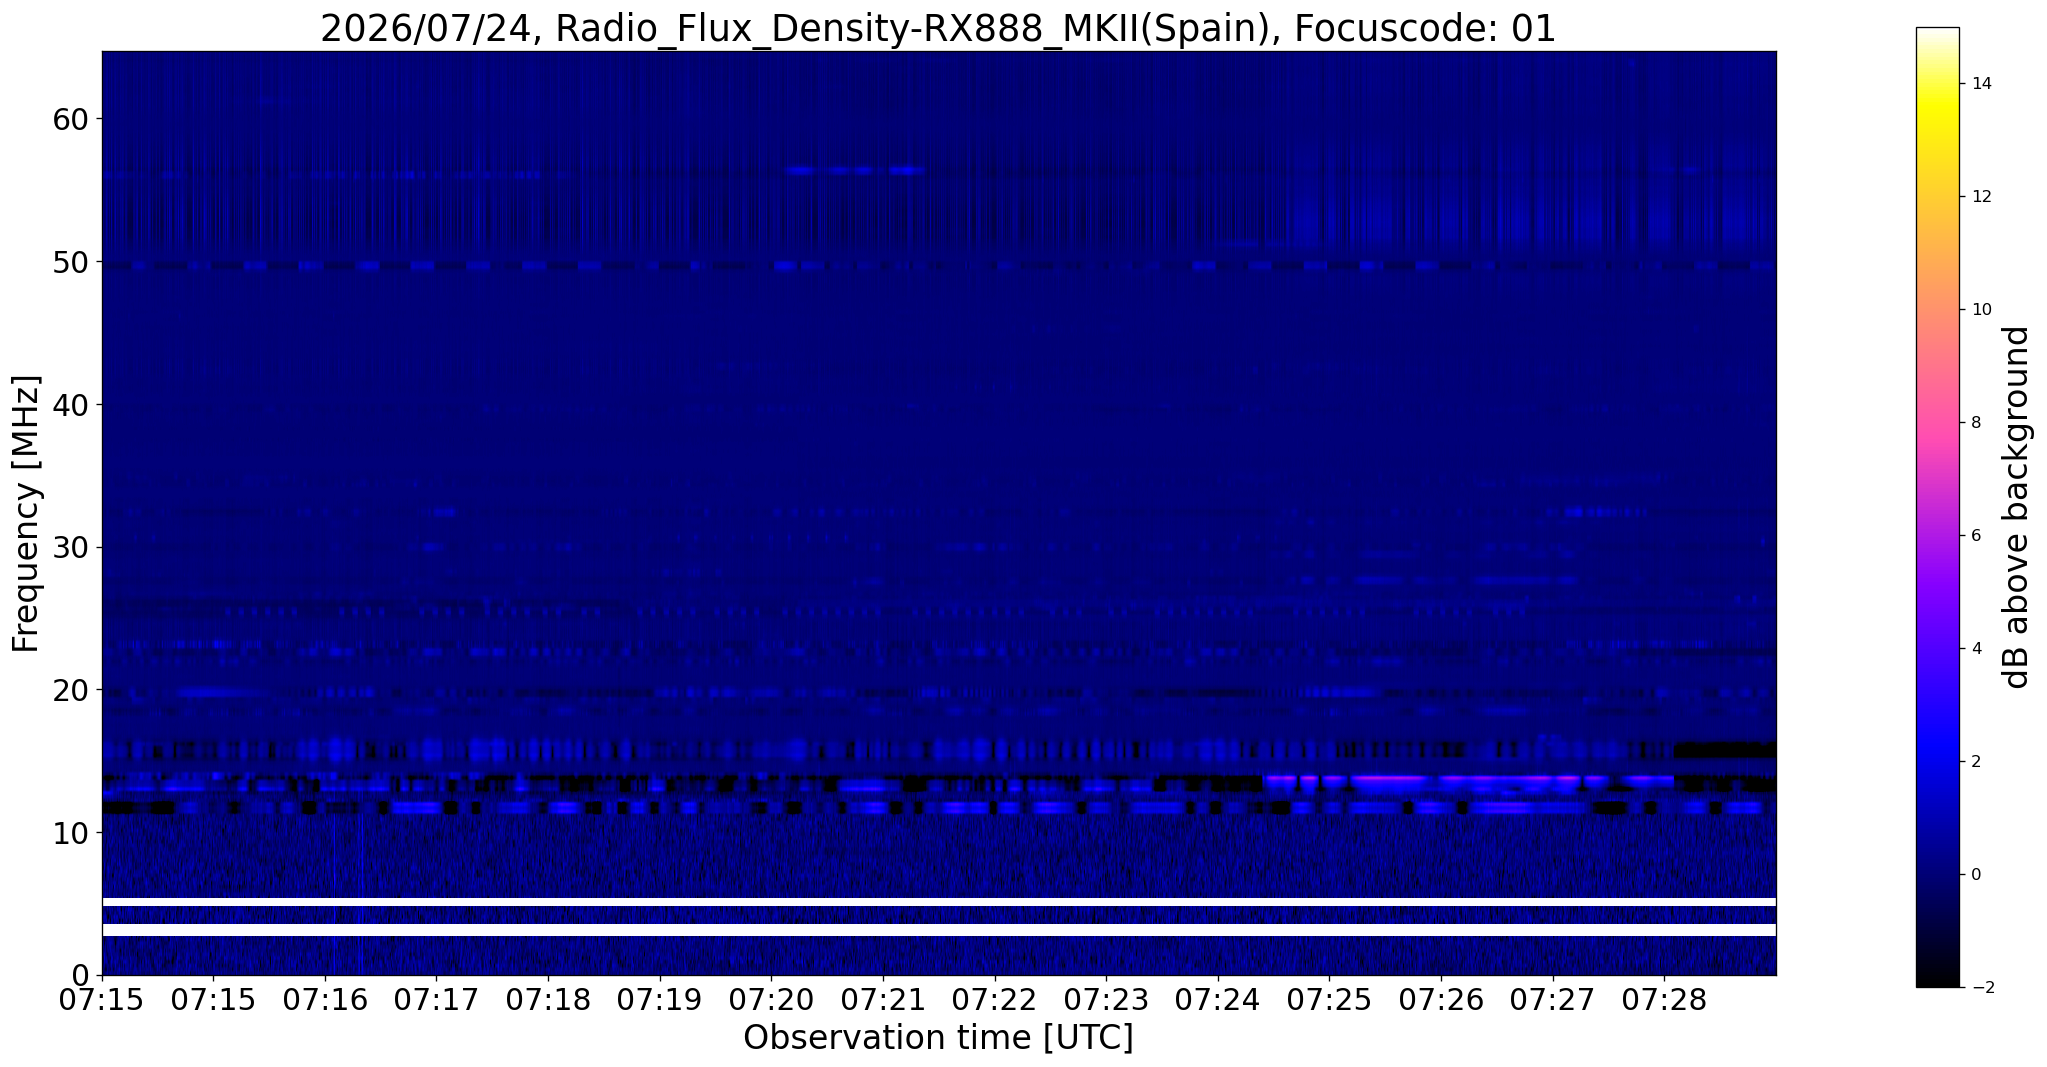Click the upper white horizontal band near 5 MHz
Screen dimensions: 2047x1067
tap(939, 902)
